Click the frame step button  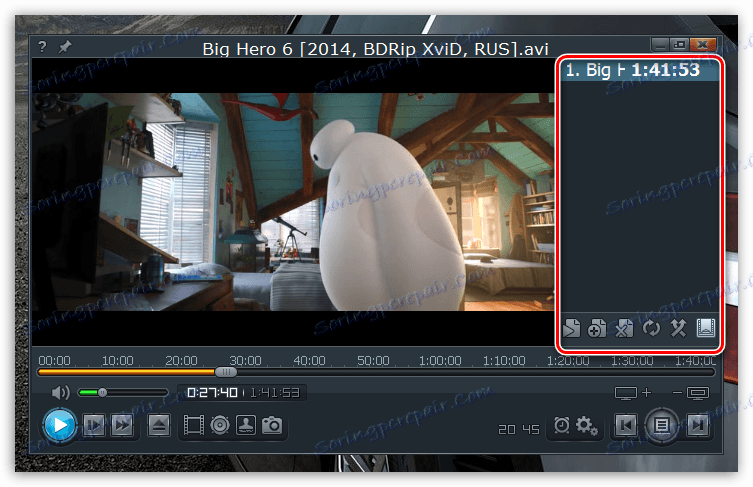pyautogui.click(x=94, y=425)
